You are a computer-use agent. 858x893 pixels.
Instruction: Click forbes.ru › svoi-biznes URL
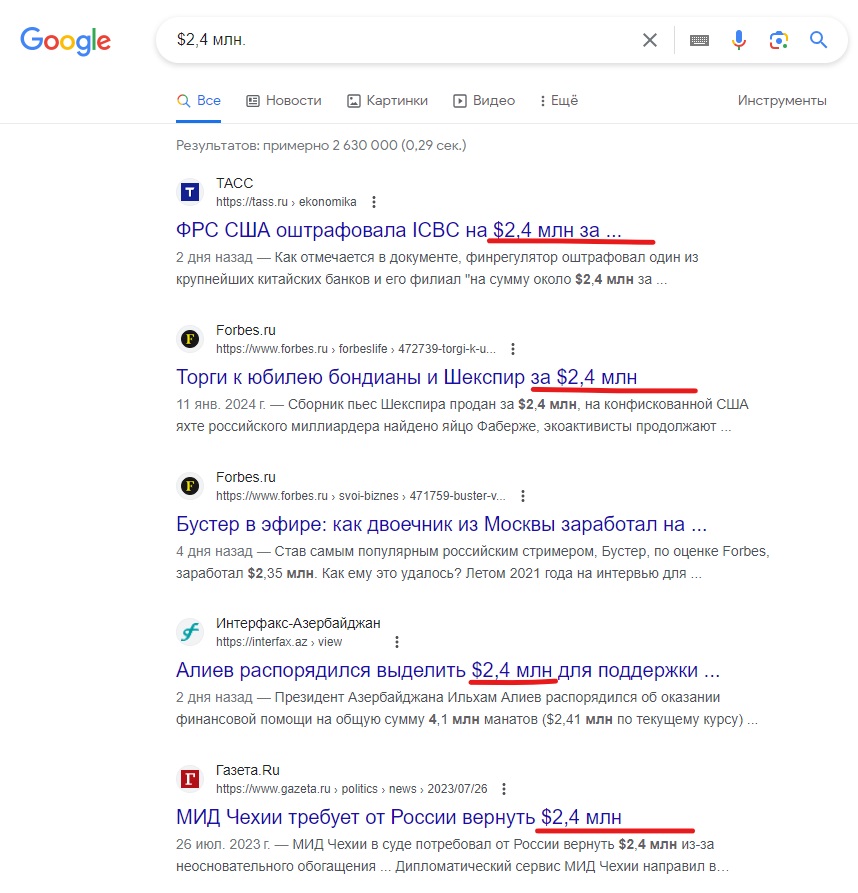[x=360, y=496]
